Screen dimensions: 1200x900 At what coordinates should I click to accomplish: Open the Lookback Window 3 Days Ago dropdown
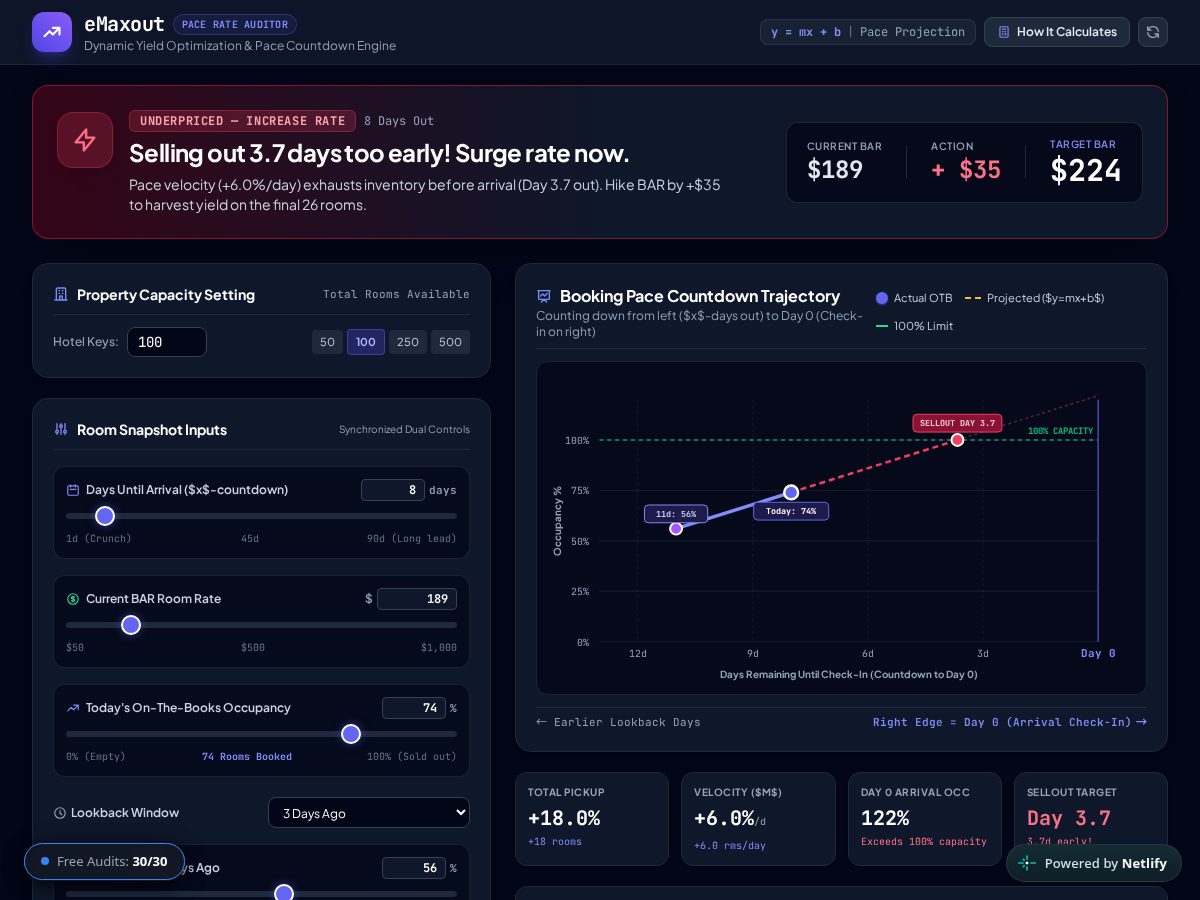[369, 813]
